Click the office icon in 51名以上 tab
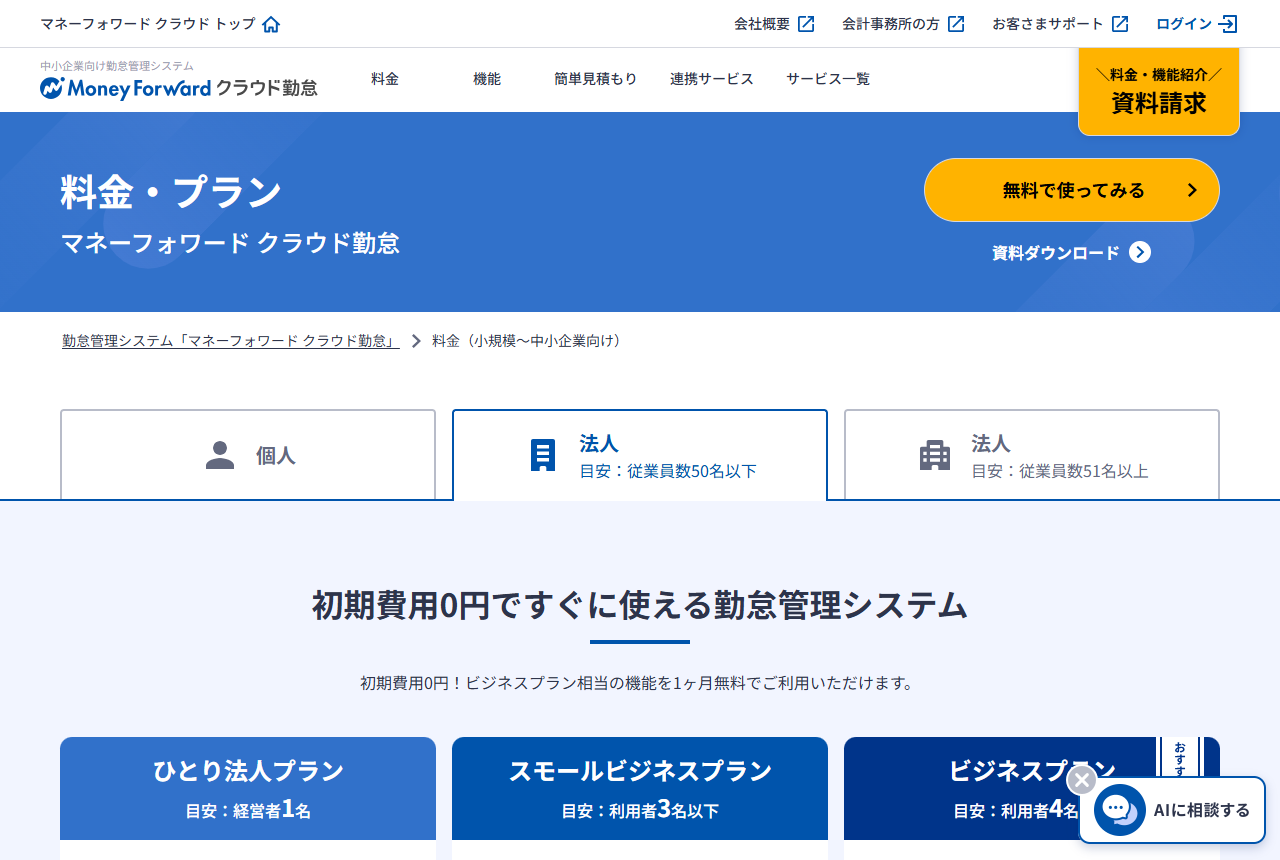1280x860 pixels. [x=935, y=455]
